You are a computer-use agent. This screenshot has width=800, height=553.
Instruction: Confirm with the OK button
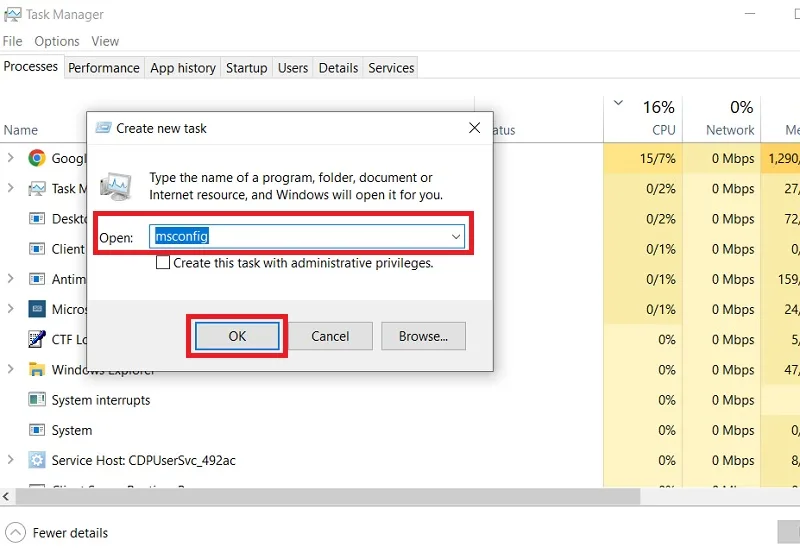[x=237, y=336]
